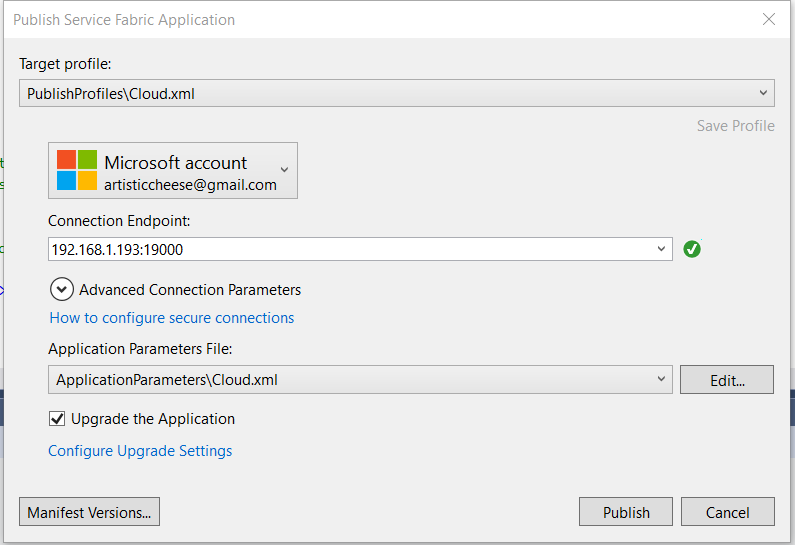
Task: Click the Connection Endpoint label
Action: coord(119,221)
